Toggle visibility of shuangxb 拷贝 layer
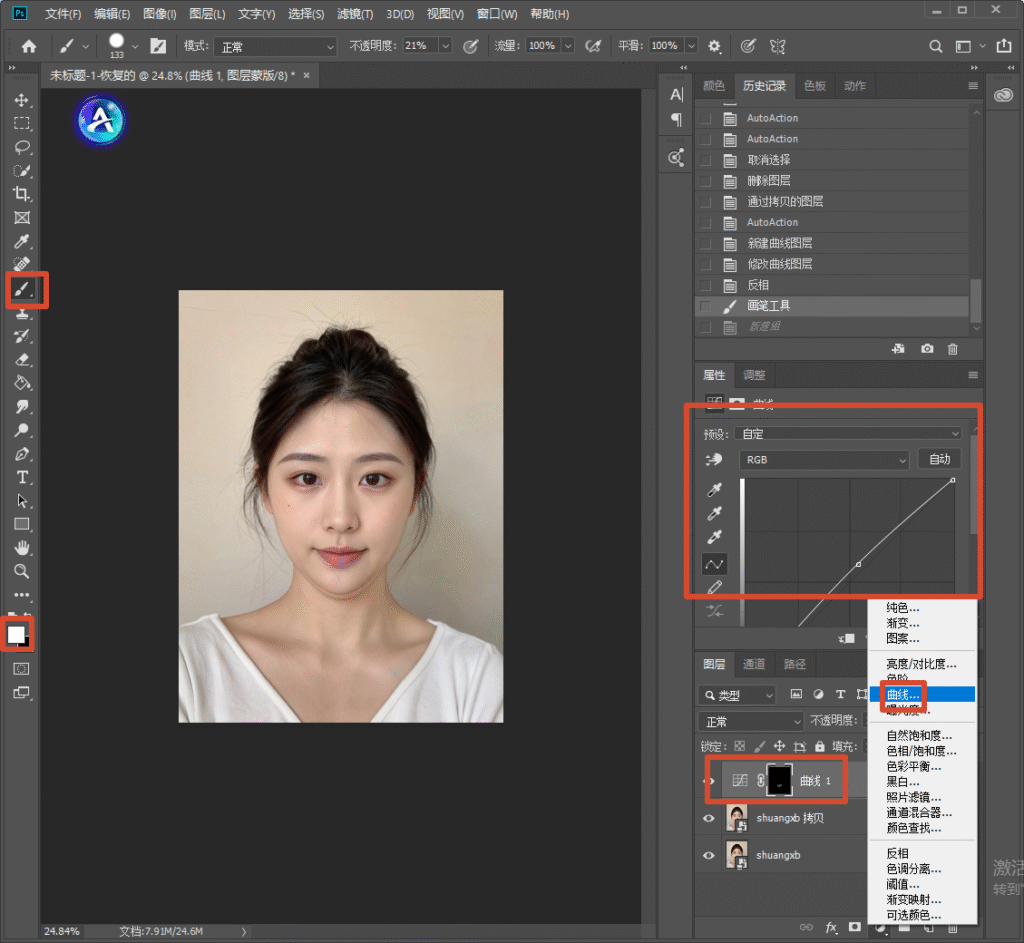The height and width of the screenshot is (943, 1024). coord(709,818)
